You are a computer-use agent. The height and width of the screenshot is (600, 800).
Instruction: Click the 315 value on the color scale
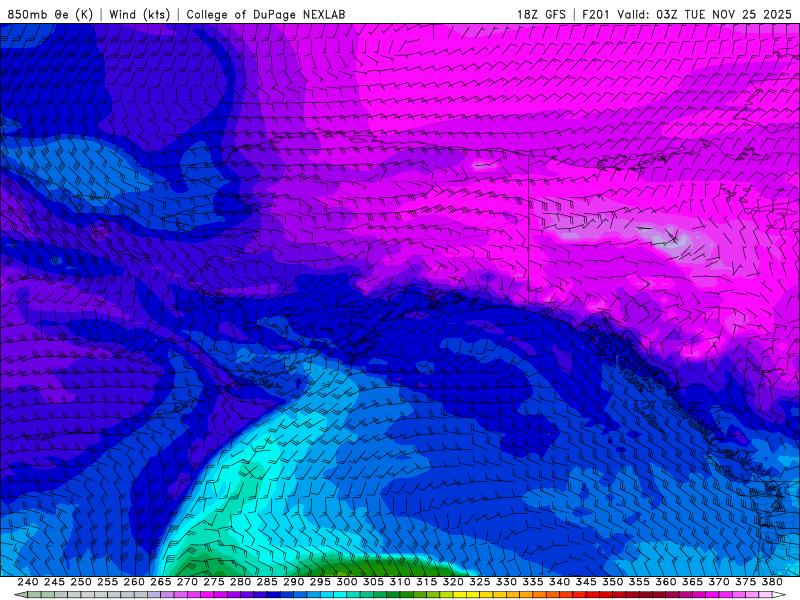tap(427, 582)
